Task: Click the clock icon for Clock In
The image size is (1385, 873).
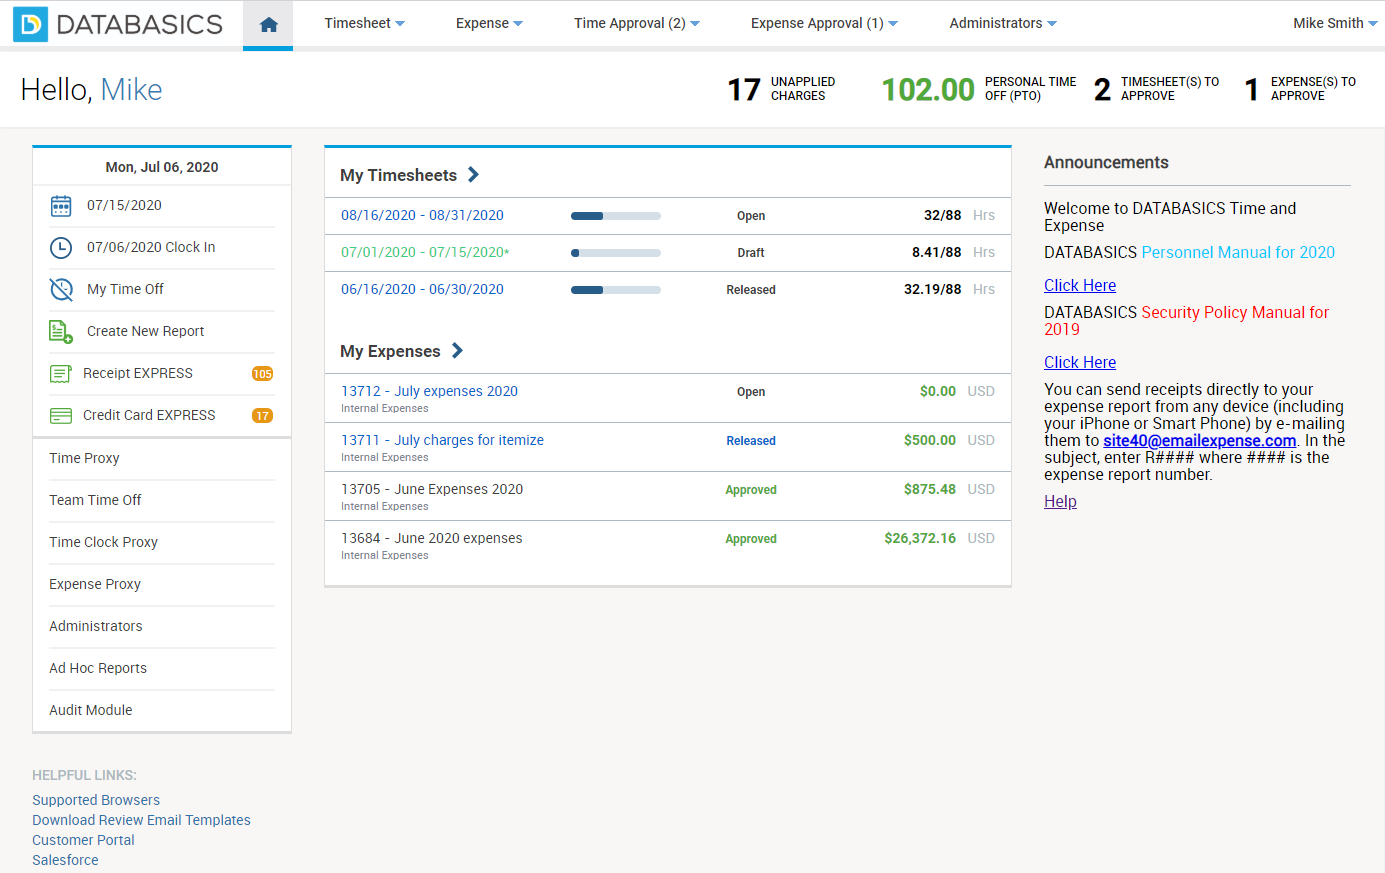Action: 61,248
